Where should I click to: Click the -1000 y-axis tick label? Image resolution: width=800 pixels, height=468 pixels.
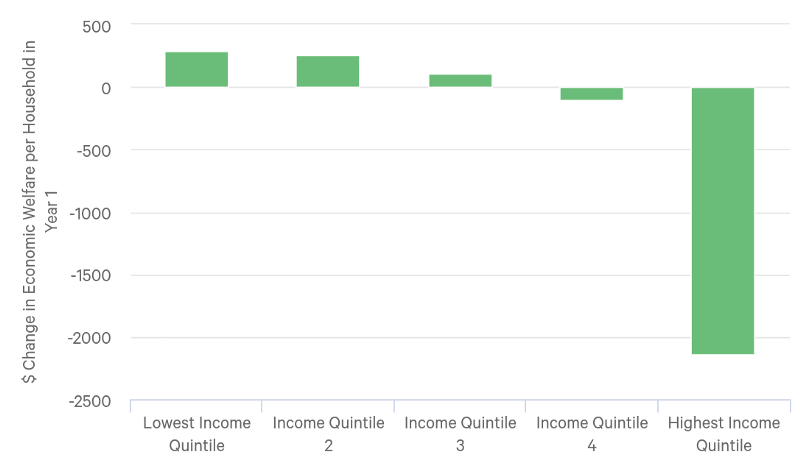90,213
